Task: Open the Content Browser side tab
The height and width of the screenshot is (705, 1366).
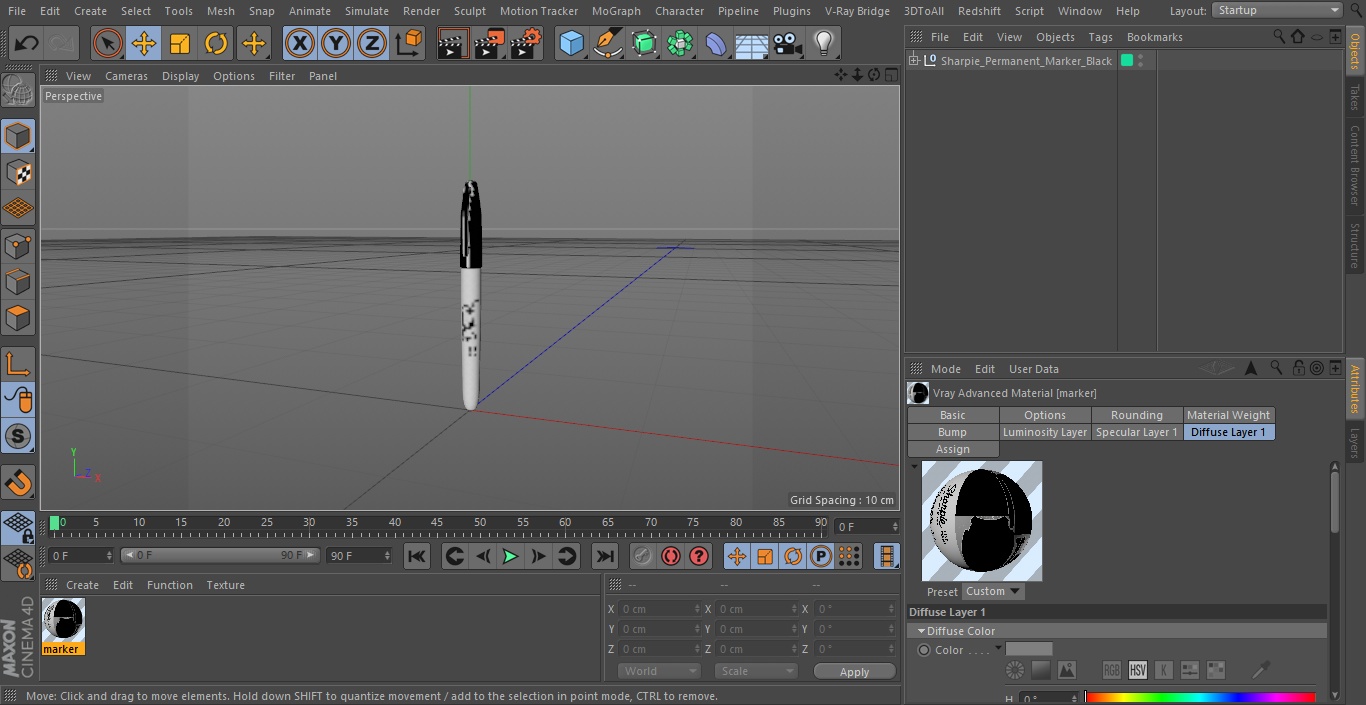Action: (x=1355, y=164)
